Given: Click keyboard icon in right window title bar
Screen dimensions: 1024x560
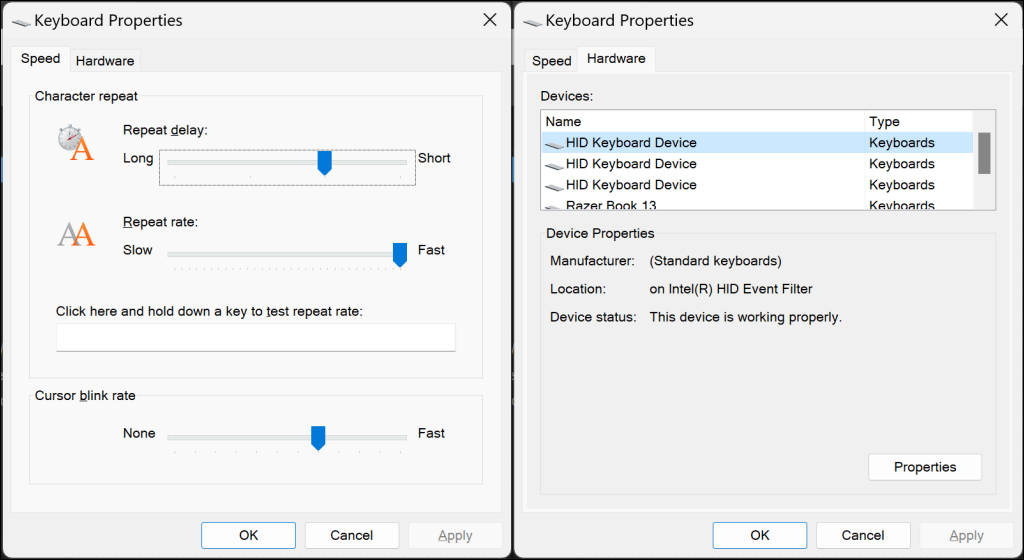Looking at the screenshot, I should (532, 21).
